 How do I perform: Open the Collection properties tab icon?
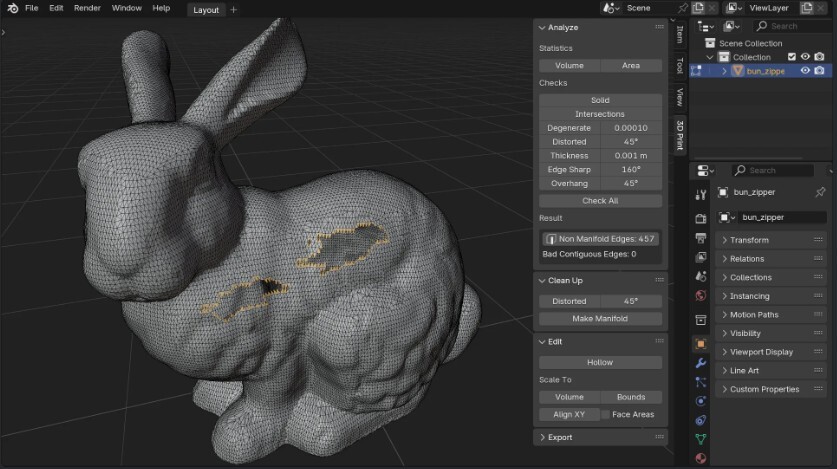701,320
